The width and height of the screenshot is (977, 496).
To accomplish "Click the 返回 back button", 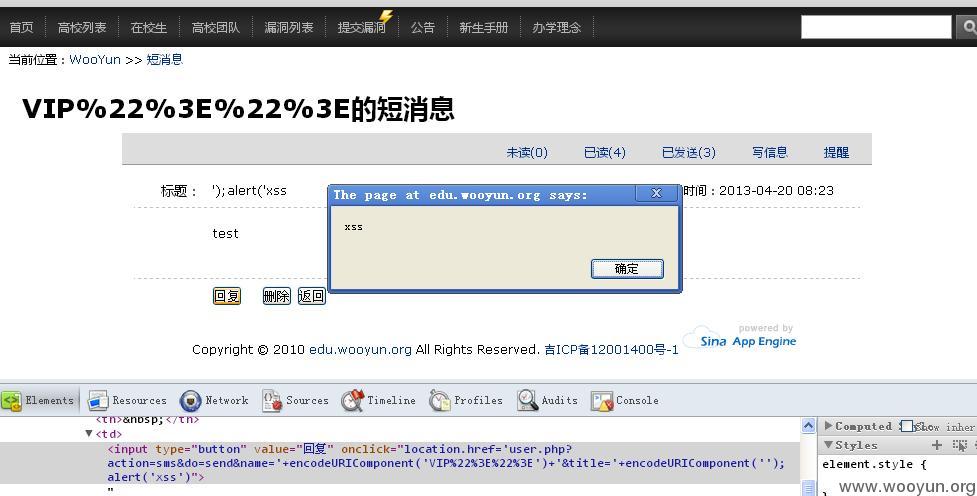I will coord(312,296).
